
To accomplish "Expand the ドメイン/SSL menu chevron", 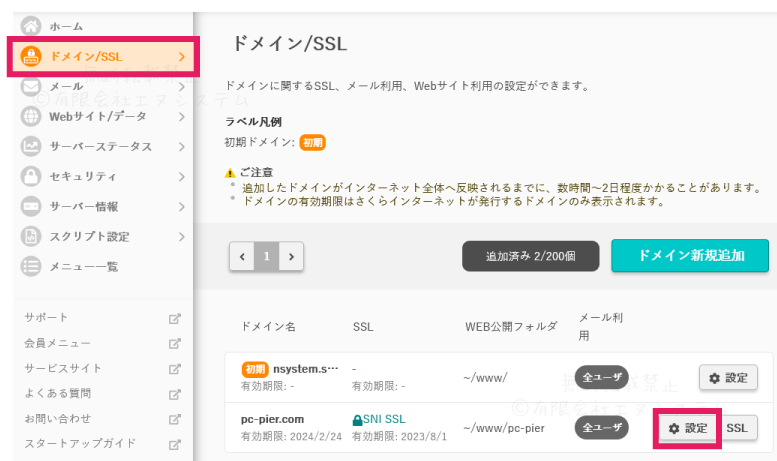I will point(182,57).
